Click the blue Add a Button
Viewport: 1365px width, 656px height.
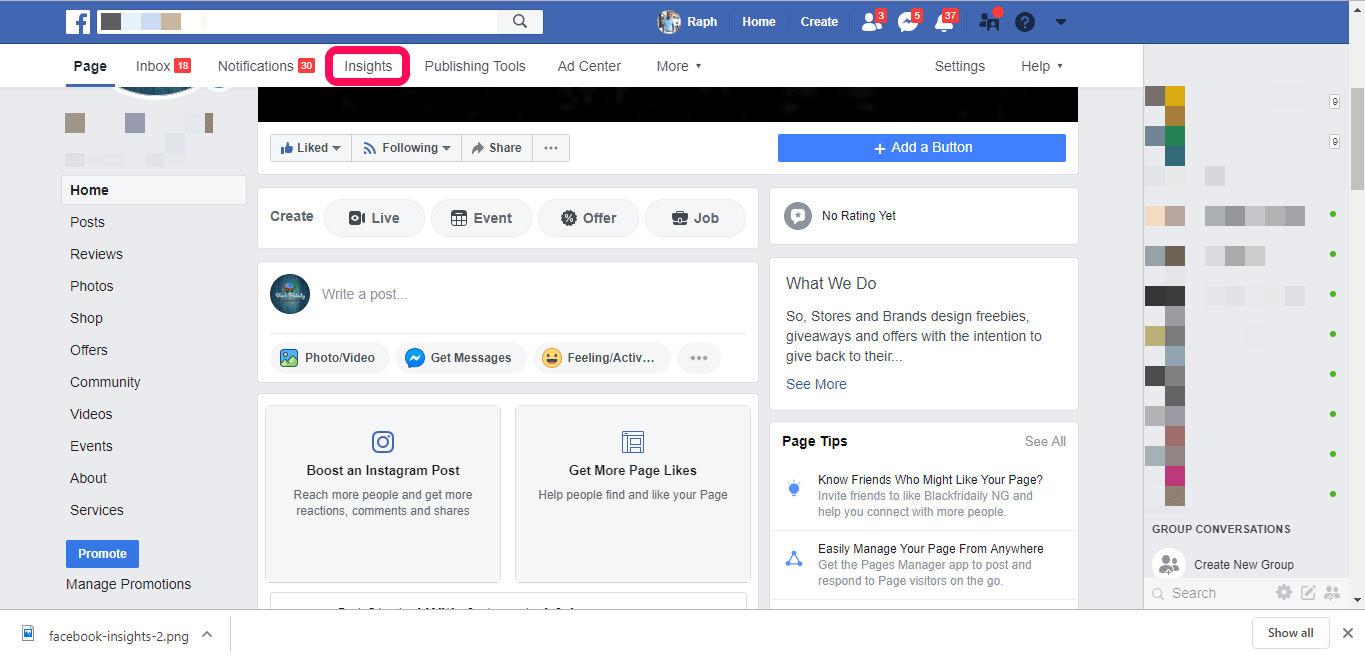click(920, 147)
